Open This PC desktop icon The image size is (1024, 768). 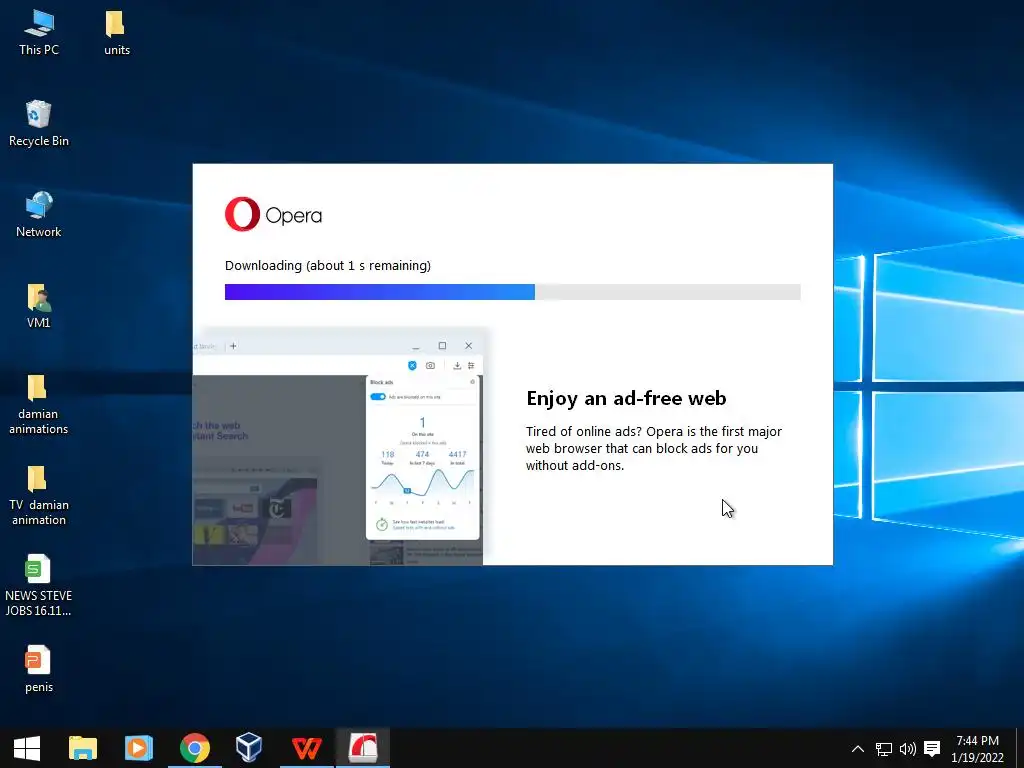click(39, 33)
